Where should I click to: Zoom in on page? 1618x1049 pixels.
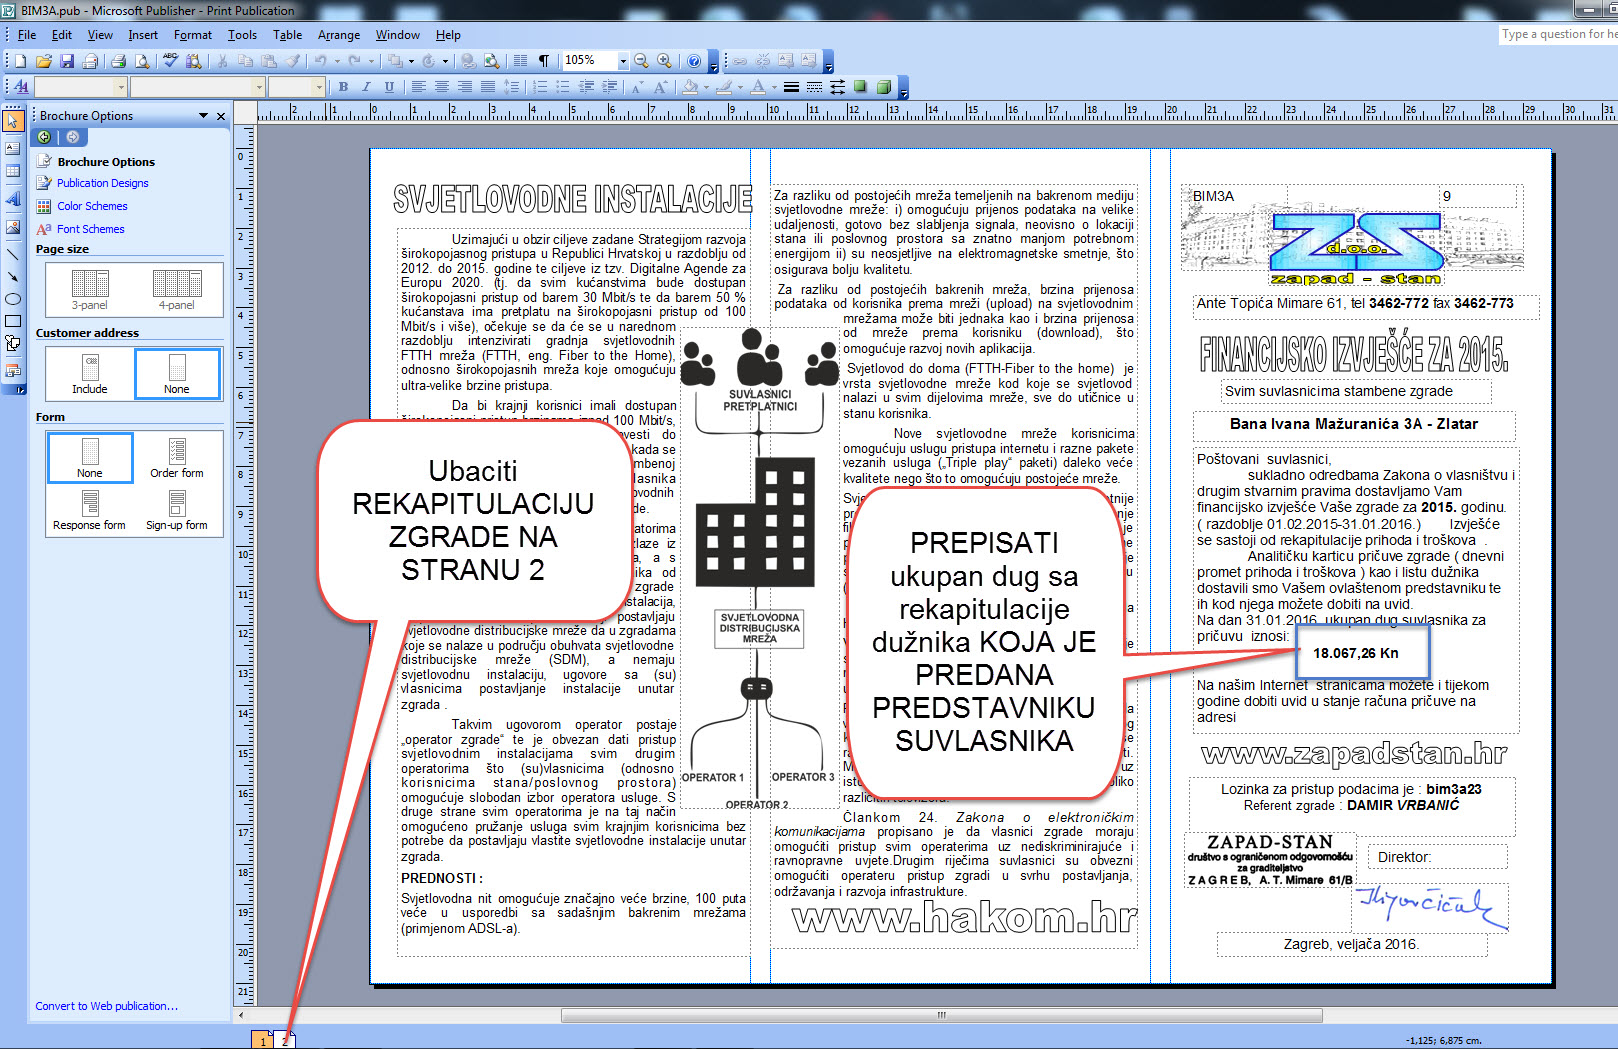664,61
